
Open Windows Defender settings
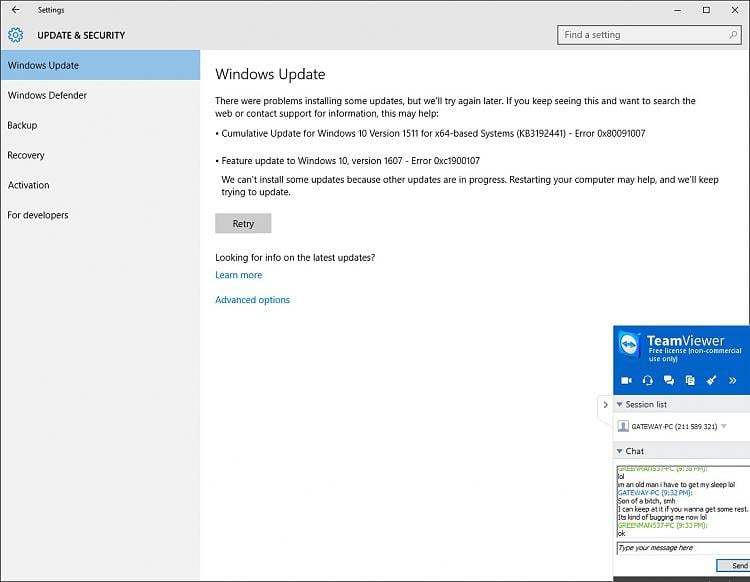click(x=100, y=95)
